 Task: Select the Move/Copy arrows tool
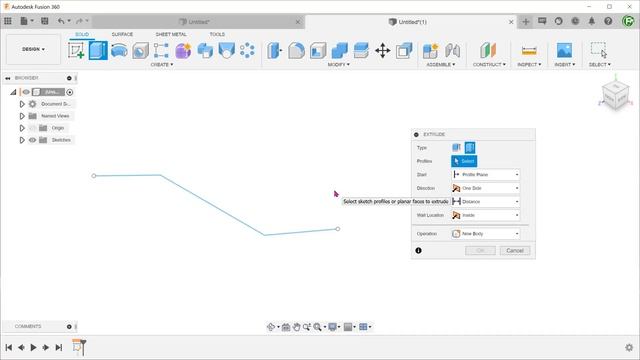[382, 51]
